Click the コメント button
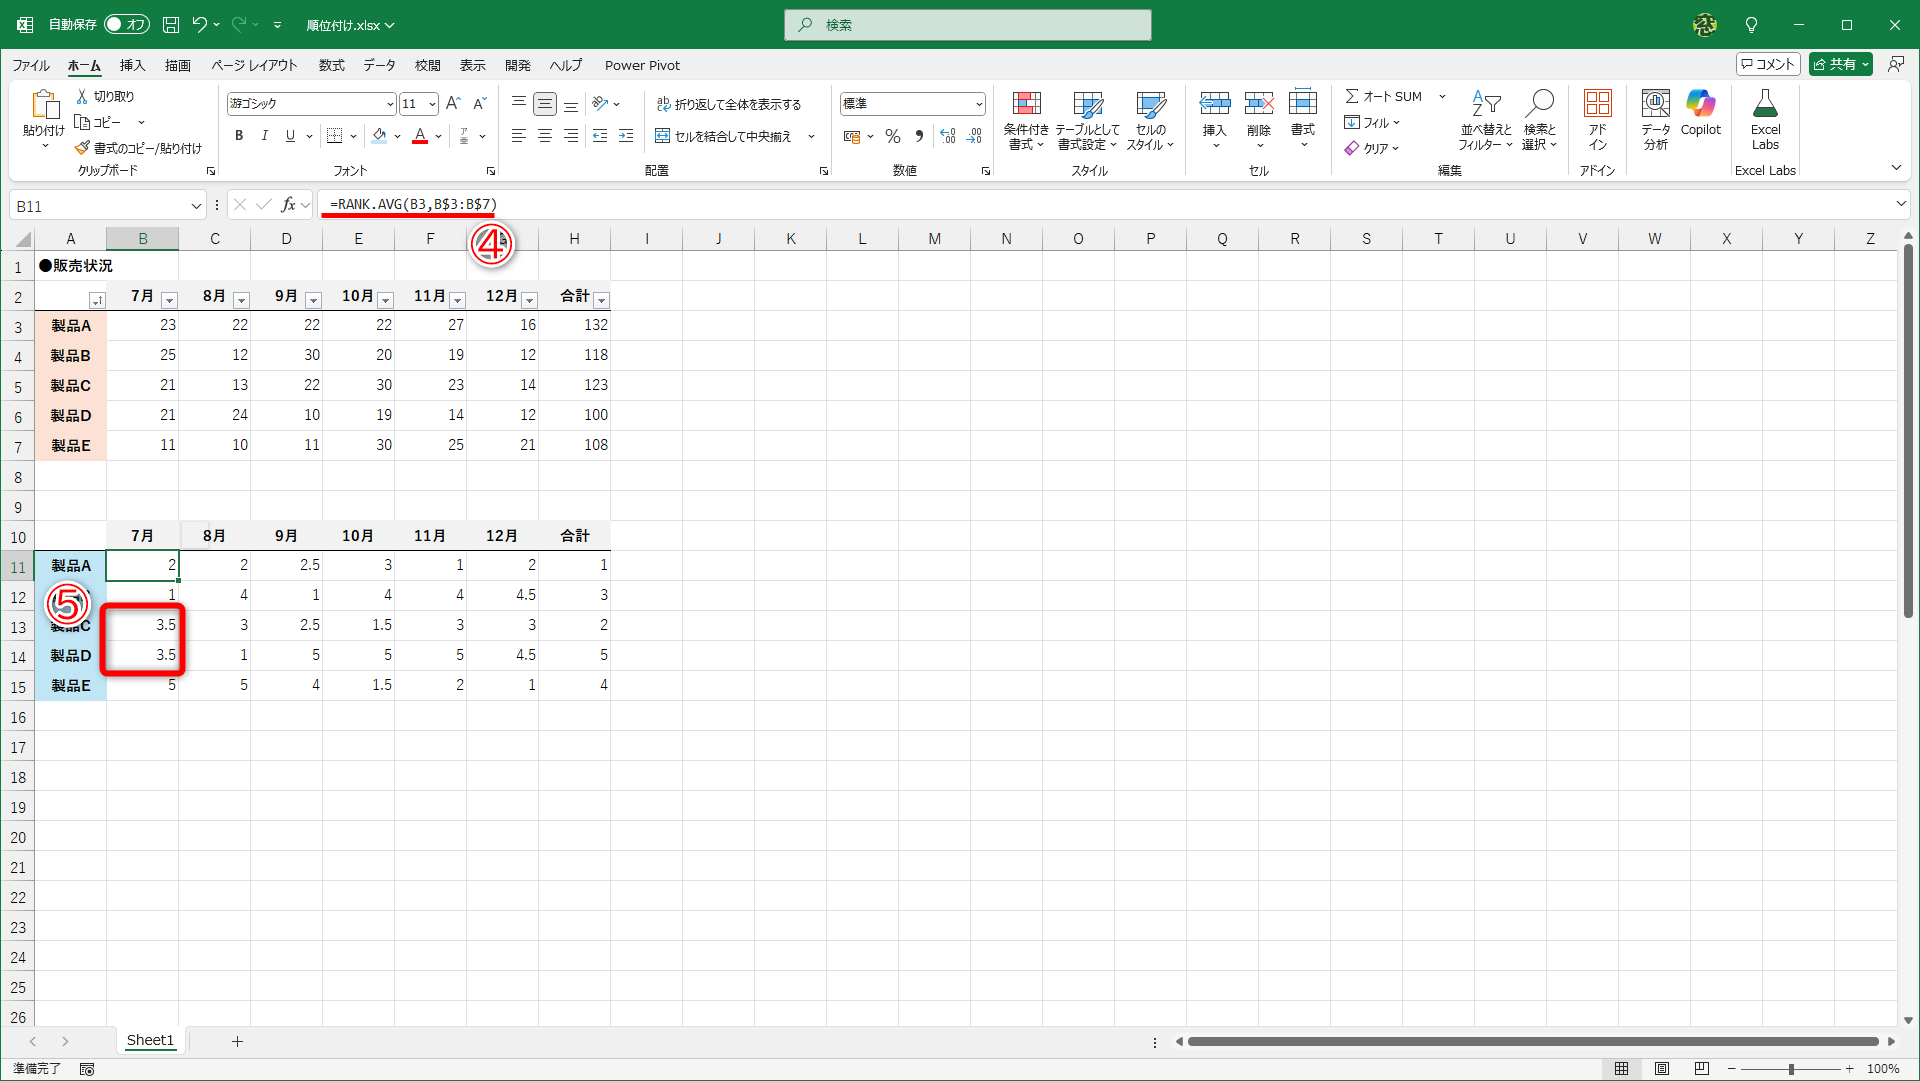The image size is (1920, 1081). pyautogui.click(x=1768, y=64)
